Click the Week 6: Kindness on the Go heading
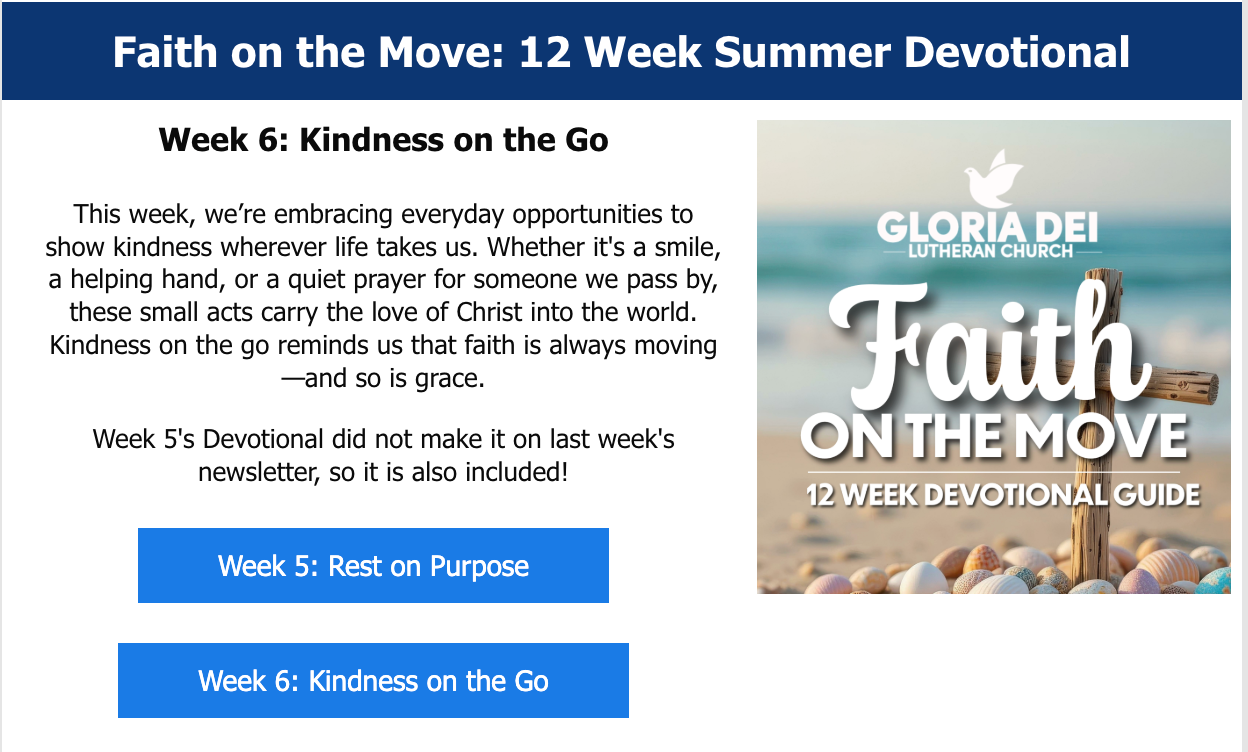This screenshot has width=1248, height=752. [x=383, y=139]
